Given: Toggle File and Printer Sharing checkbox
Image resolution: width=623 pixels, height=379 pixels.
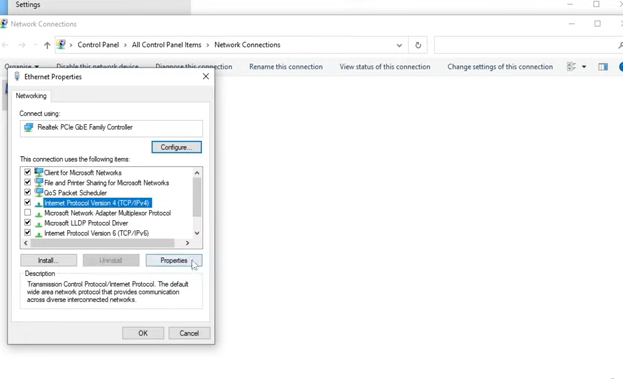Looking at the screenshot, I should (x=27, y=182).
